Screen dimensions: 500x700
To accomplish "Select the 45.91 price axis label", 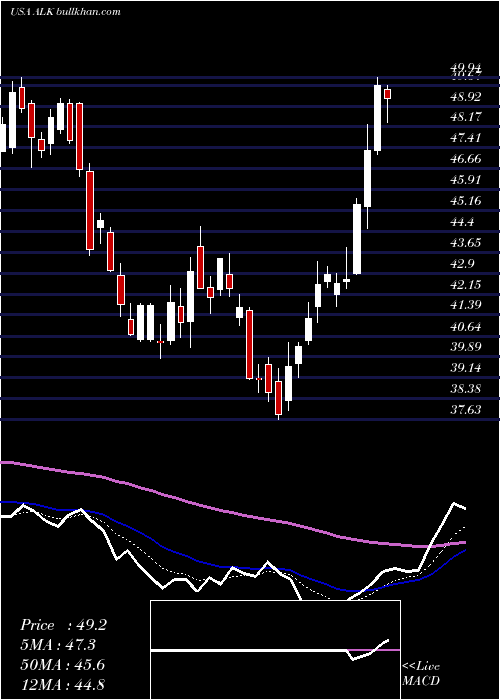I will point(466,180).
